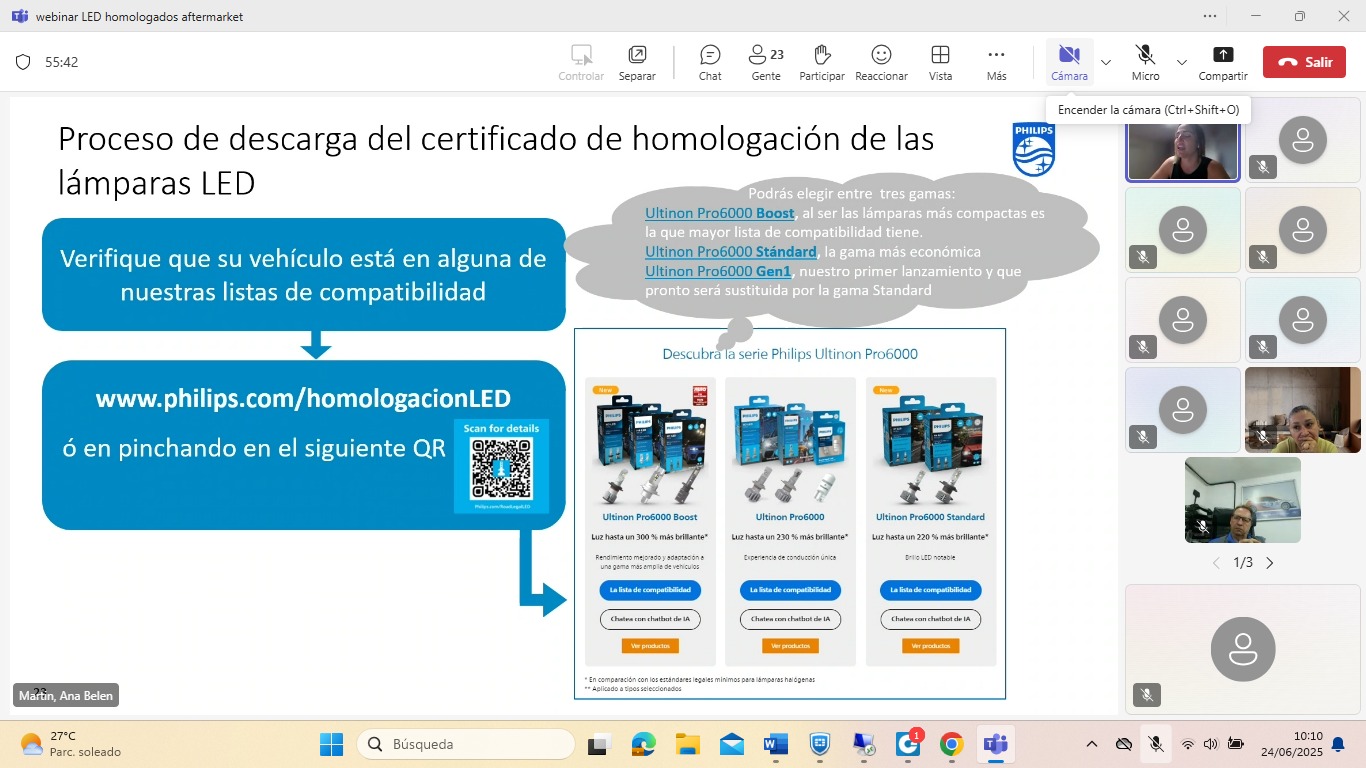
Task: Click the shield privacy icon near timer
Action: click(23, 62)
